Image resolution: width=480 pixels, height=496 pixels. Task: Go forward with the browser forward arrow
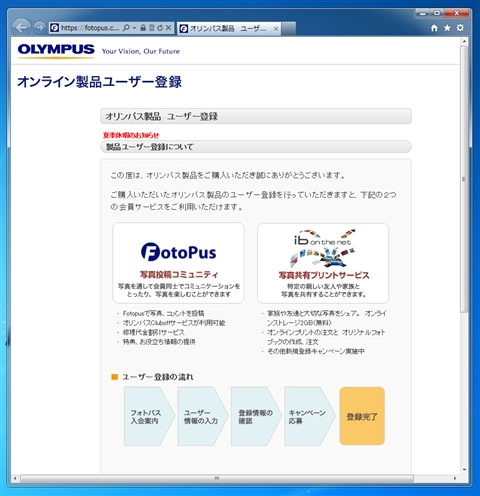[x=40, y=27]
